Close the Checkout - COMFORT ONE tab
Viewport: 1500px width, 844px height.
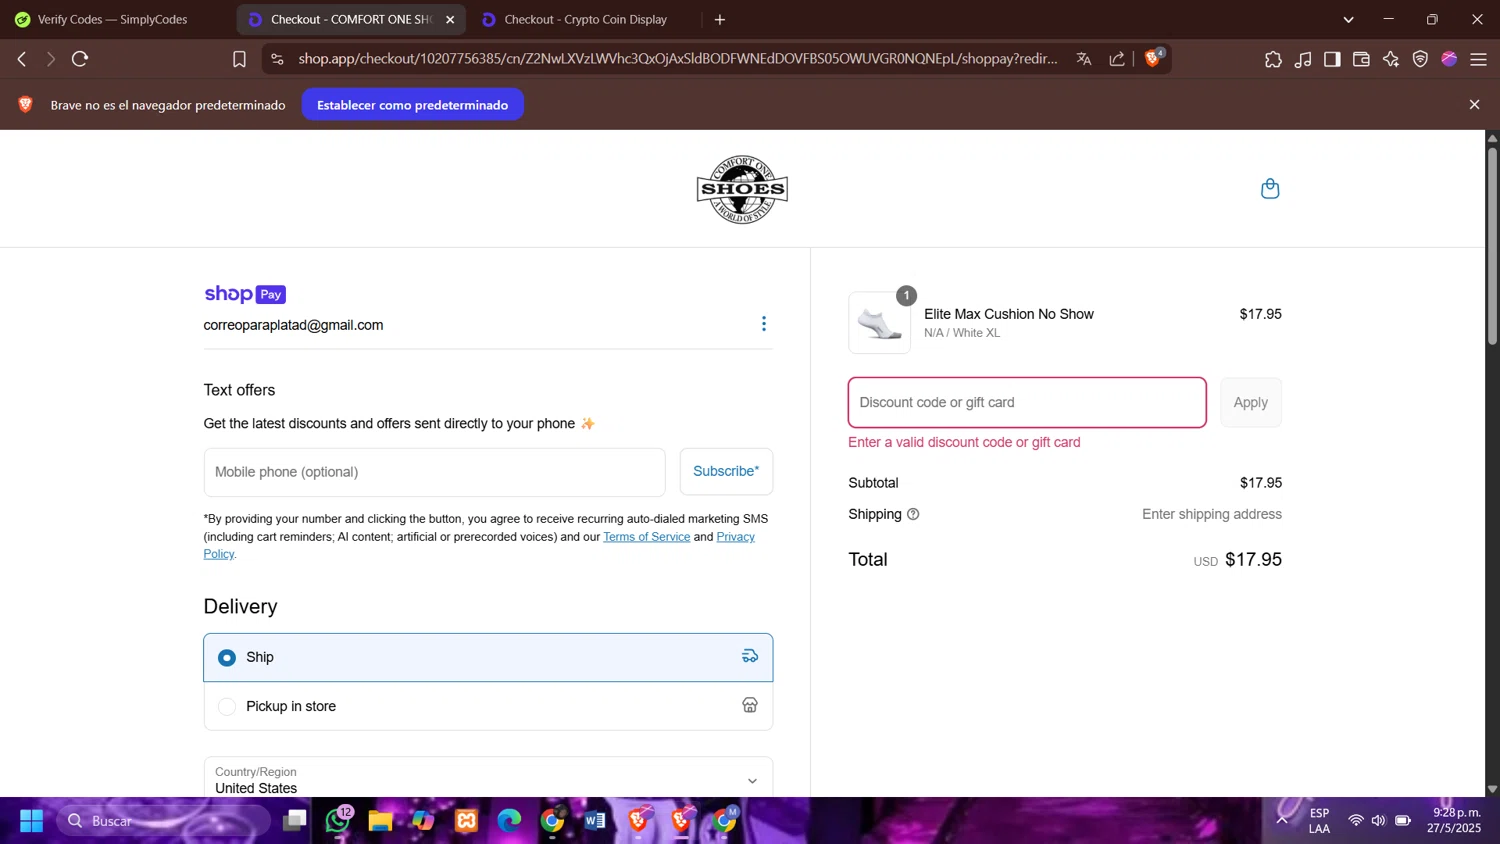pos(450,19)
